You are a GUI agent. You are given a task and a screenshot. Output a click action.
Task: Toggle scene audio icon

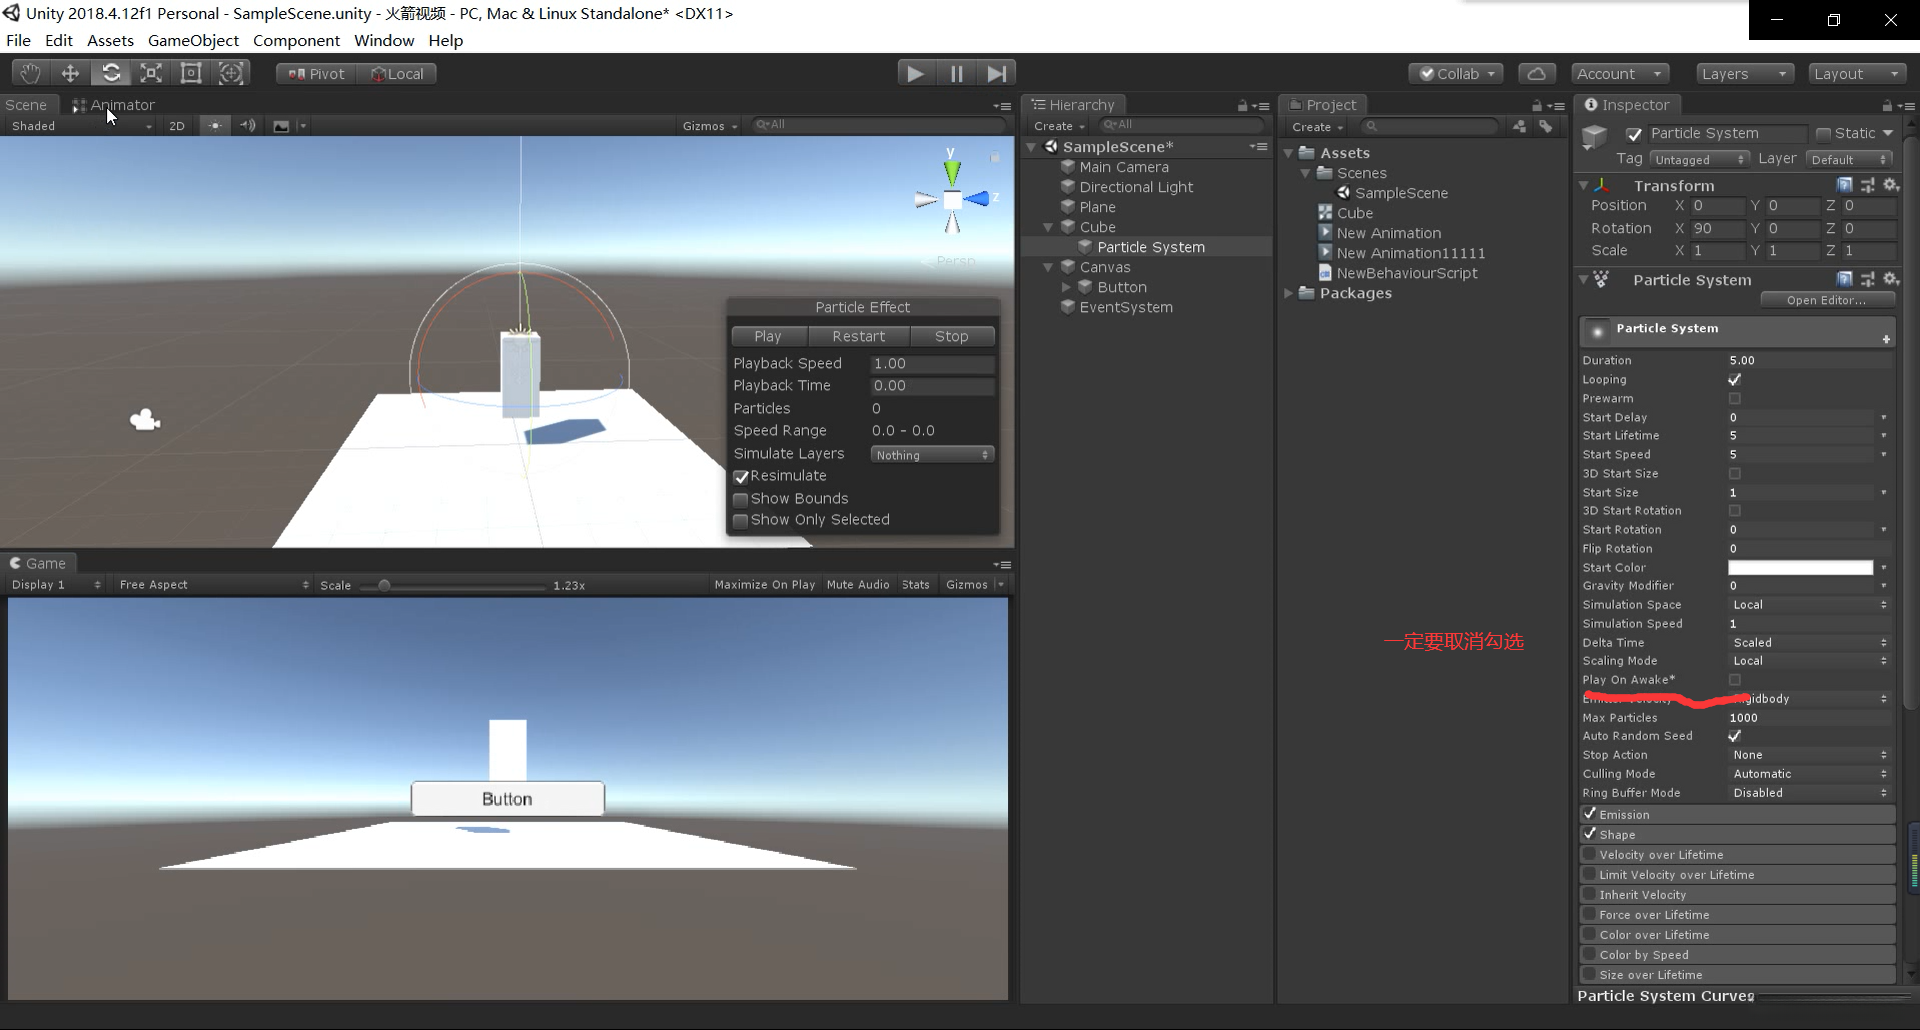point(248,125)
